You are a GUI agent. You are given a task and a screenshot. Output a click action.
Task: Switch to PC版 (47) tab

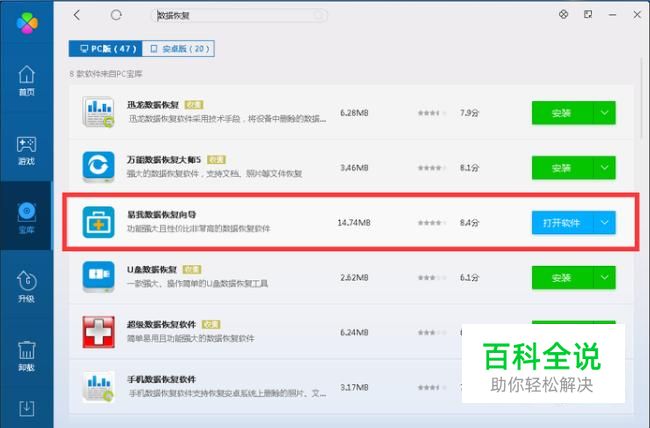(106, 49)
